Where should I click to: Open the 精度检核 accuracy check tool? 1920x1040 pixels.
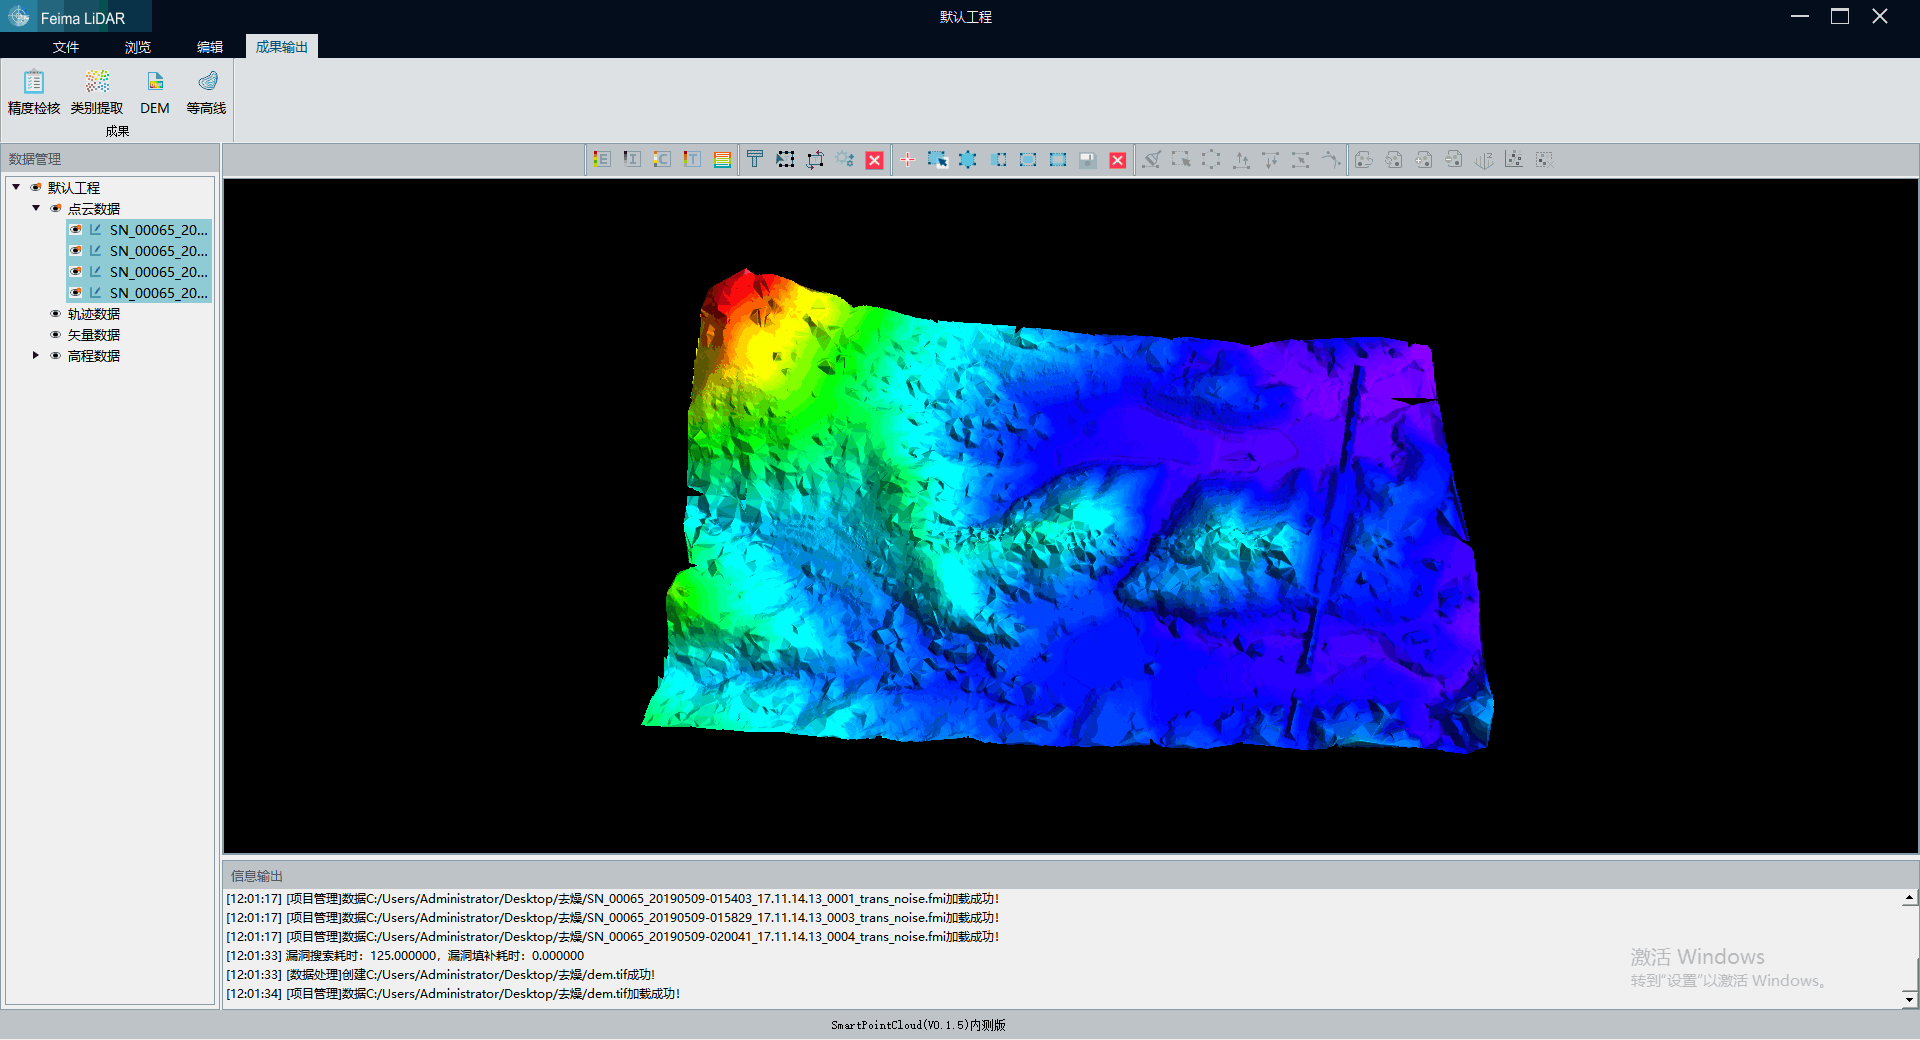34,93
